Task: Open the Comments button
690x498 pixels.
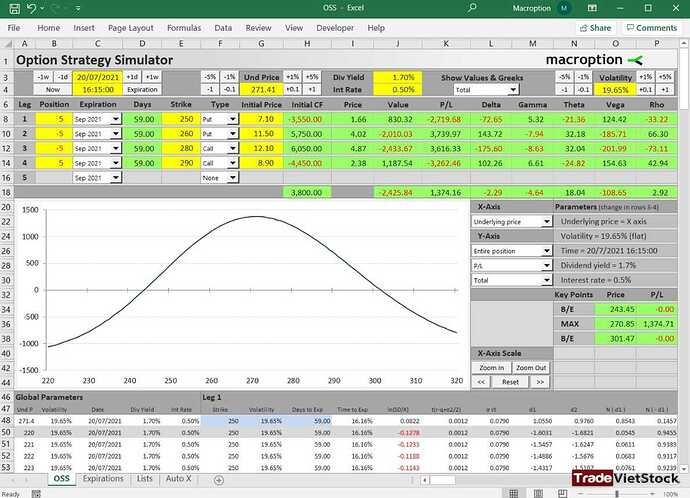Action: (x=652, y=28)
